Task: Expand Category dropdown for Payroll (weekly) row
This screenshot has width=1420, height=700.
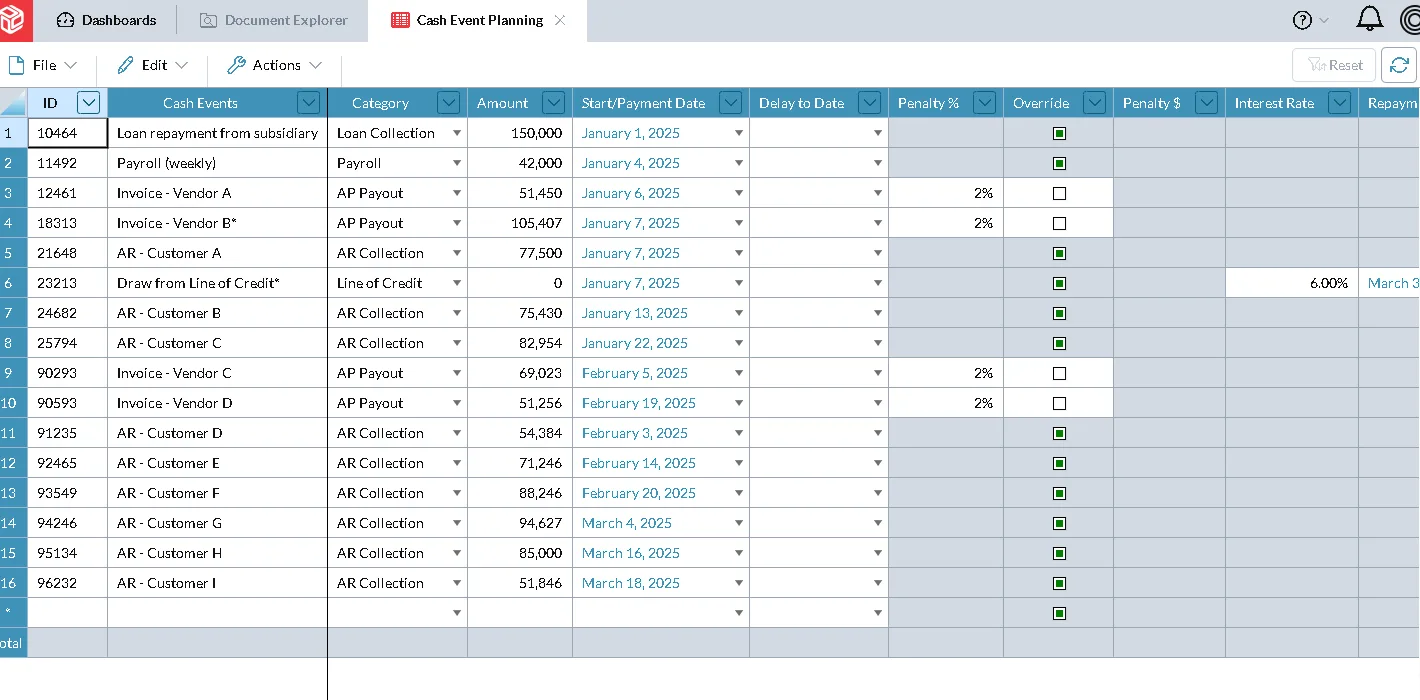Action: tap(457, 163)
